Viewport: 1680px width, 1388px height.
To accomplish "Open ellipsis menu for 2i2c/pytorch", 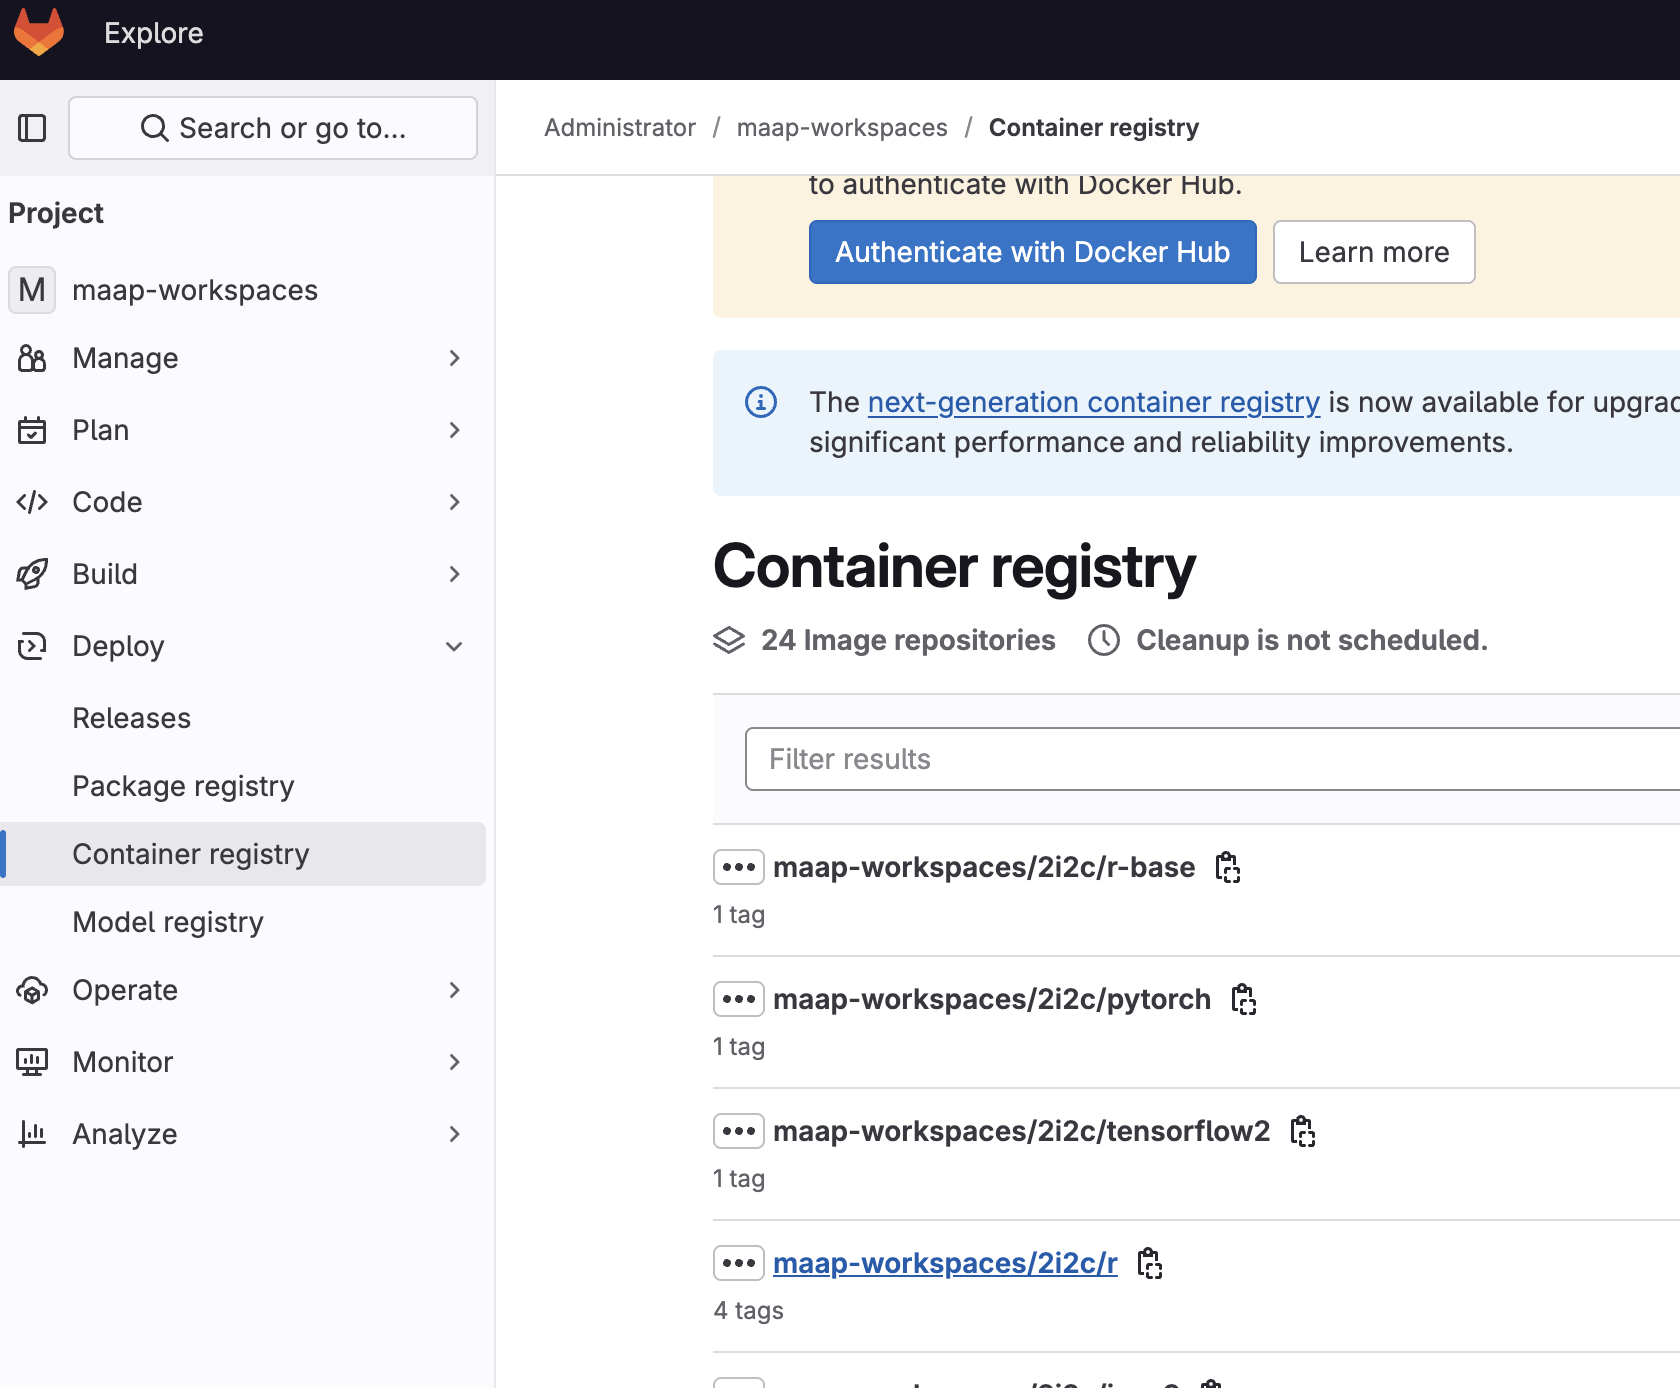I will coord(739,999).
